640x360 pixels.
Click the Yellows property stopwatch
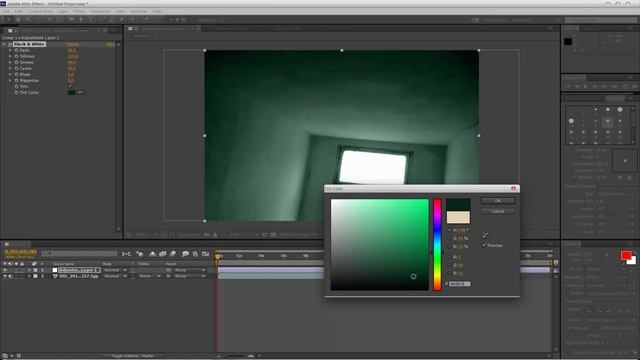pos(16,56)
